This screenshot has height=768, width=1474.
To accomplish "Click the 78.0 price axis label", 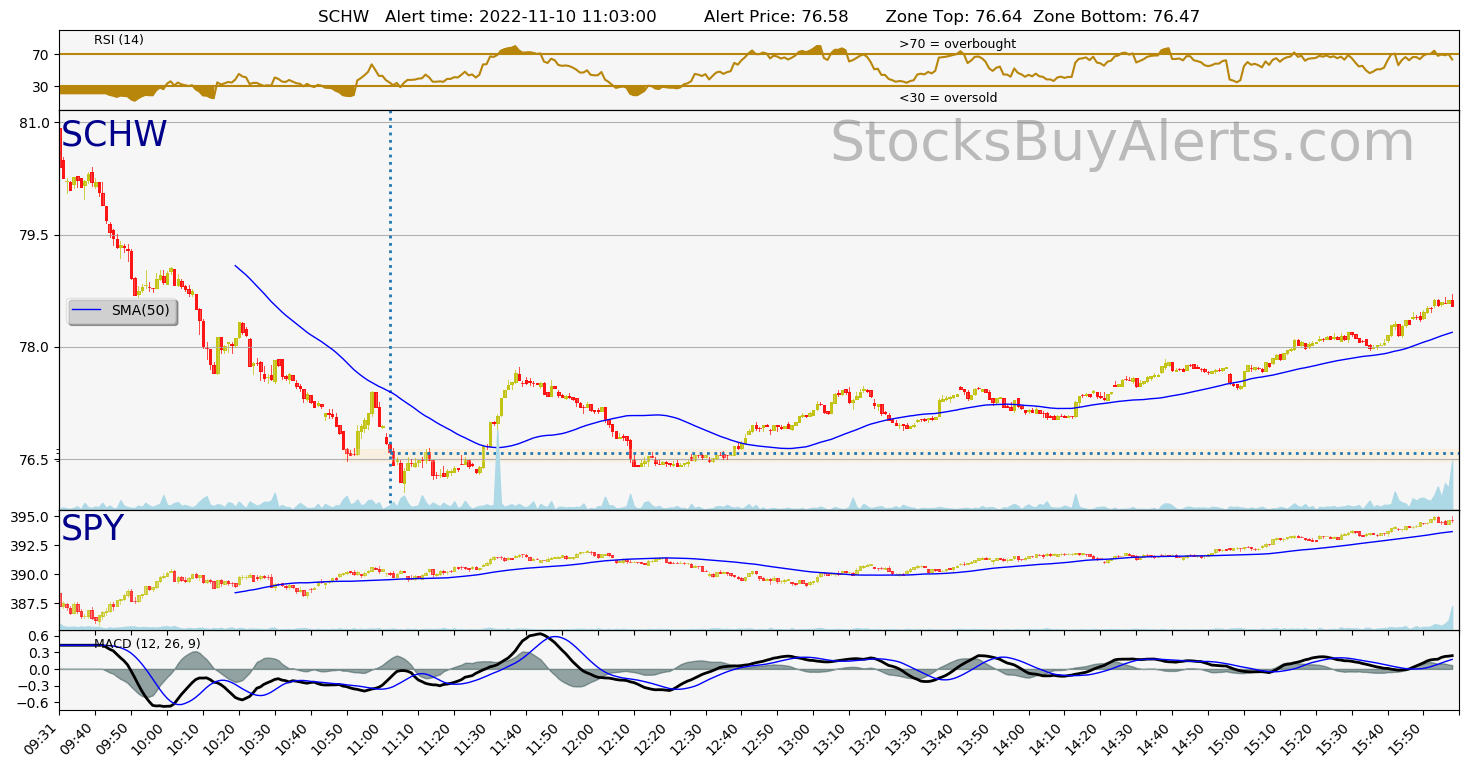I will [34, 348].
